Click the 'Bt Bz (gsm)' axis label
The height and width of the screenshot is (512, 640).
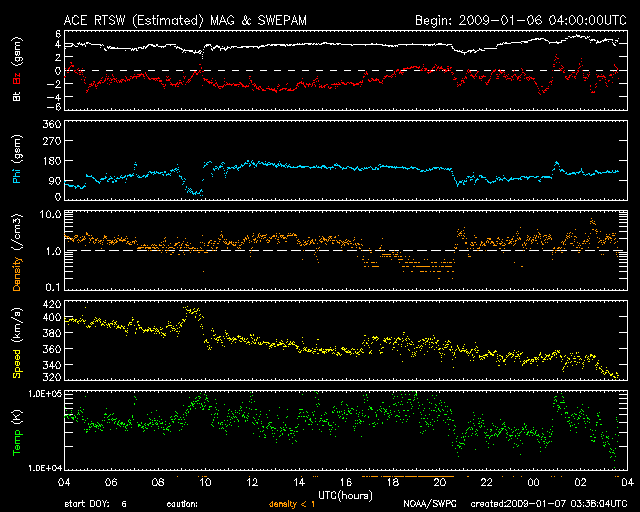click(x=17, y=69)
